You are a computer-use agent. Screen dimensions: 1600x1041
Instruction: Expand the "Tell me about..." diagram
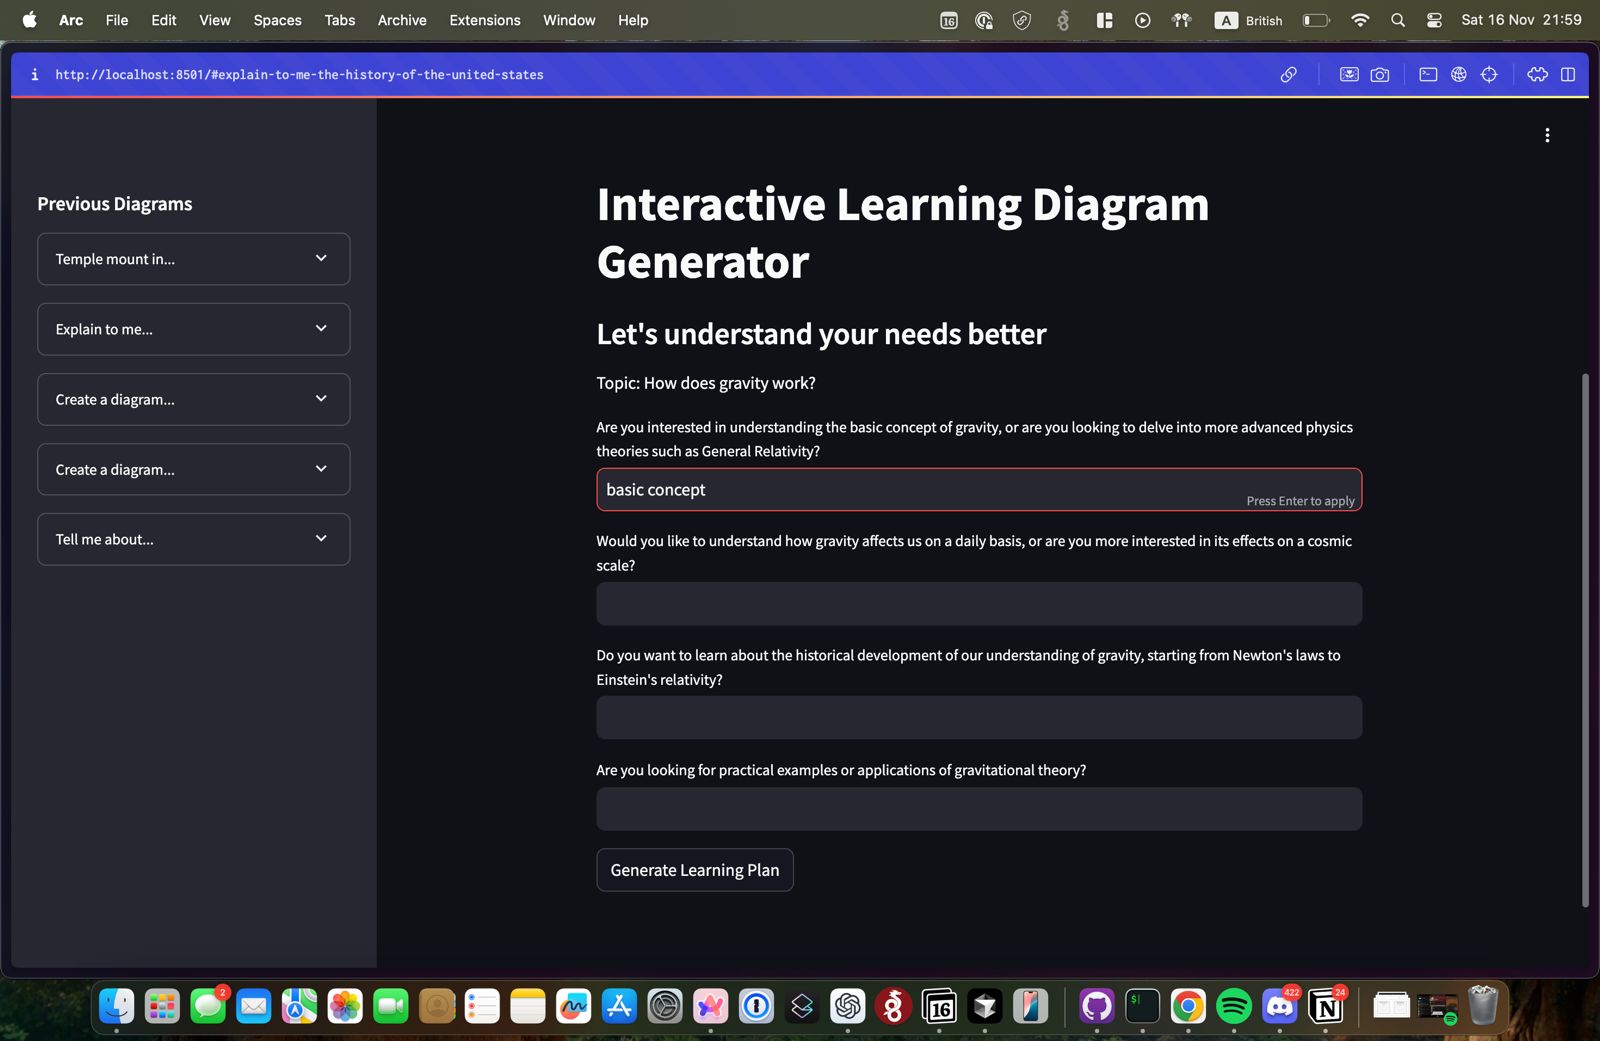[194, 539]
